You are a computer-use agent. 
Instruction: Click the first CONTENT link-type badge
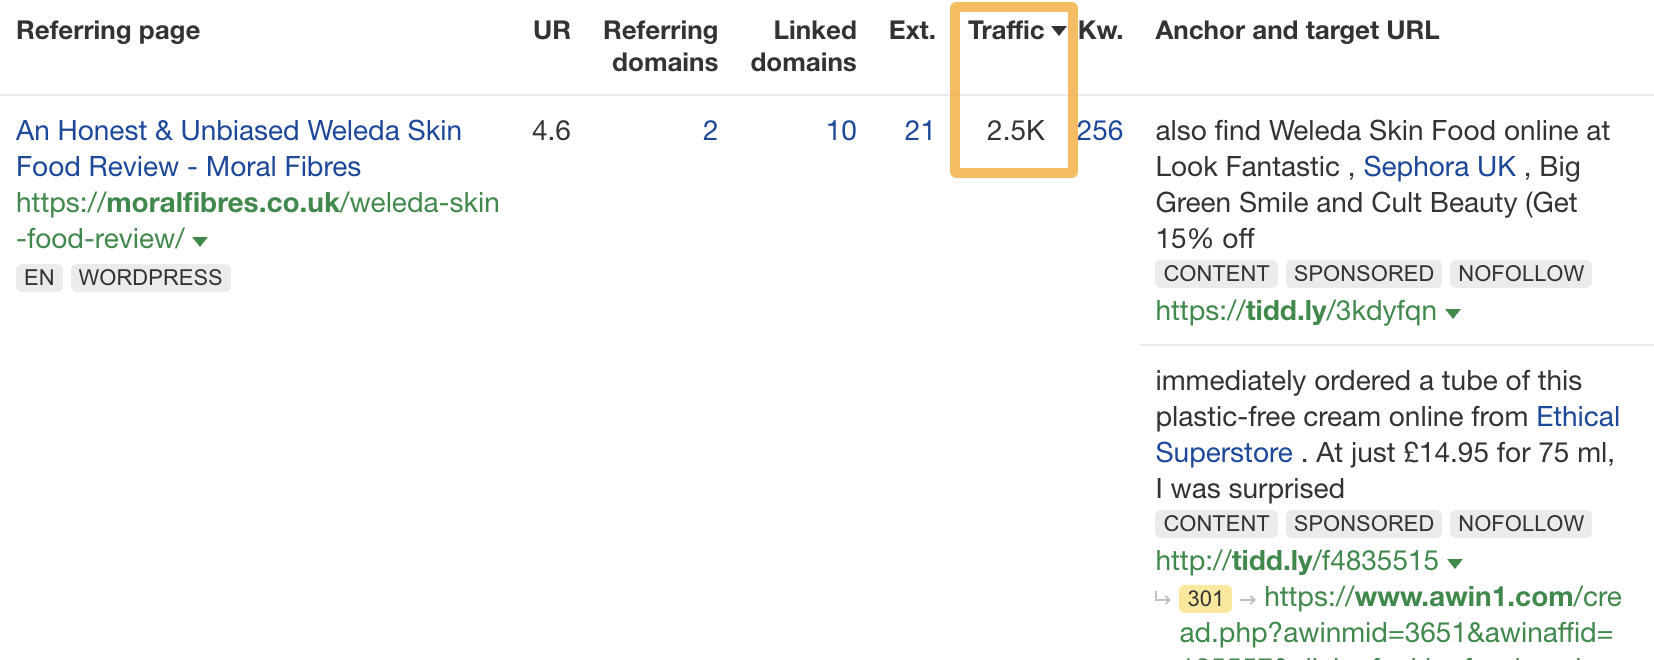(x=1215, y=273)
